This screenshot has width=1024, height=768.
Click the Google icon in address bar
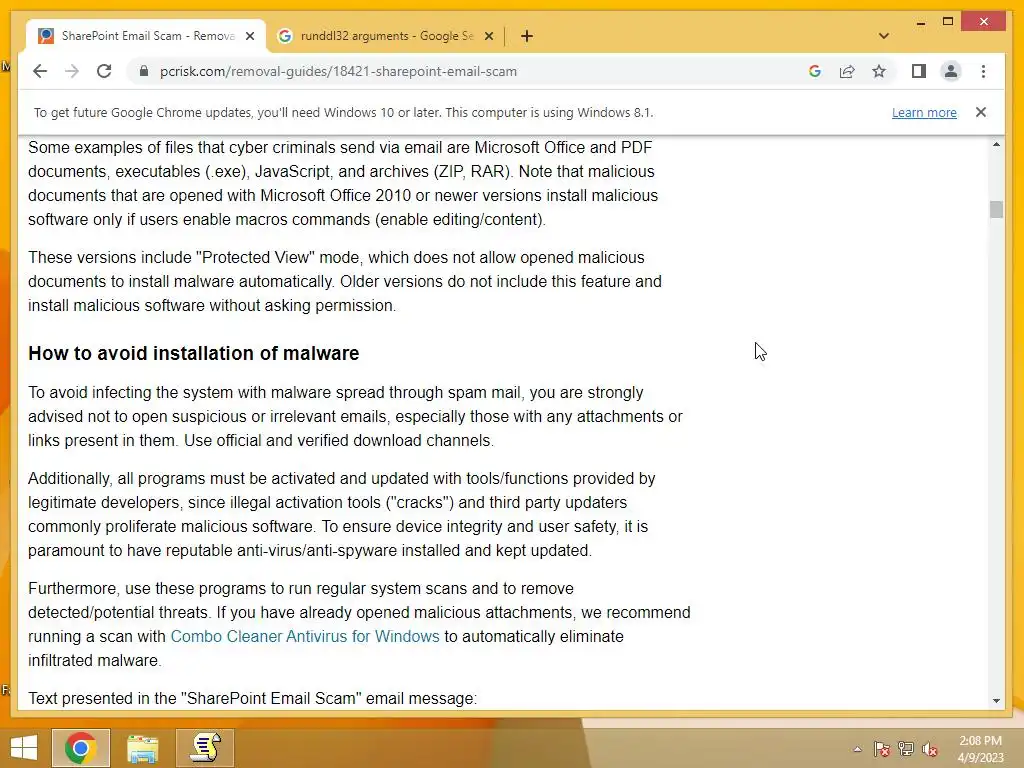click(x=814, y=71)
